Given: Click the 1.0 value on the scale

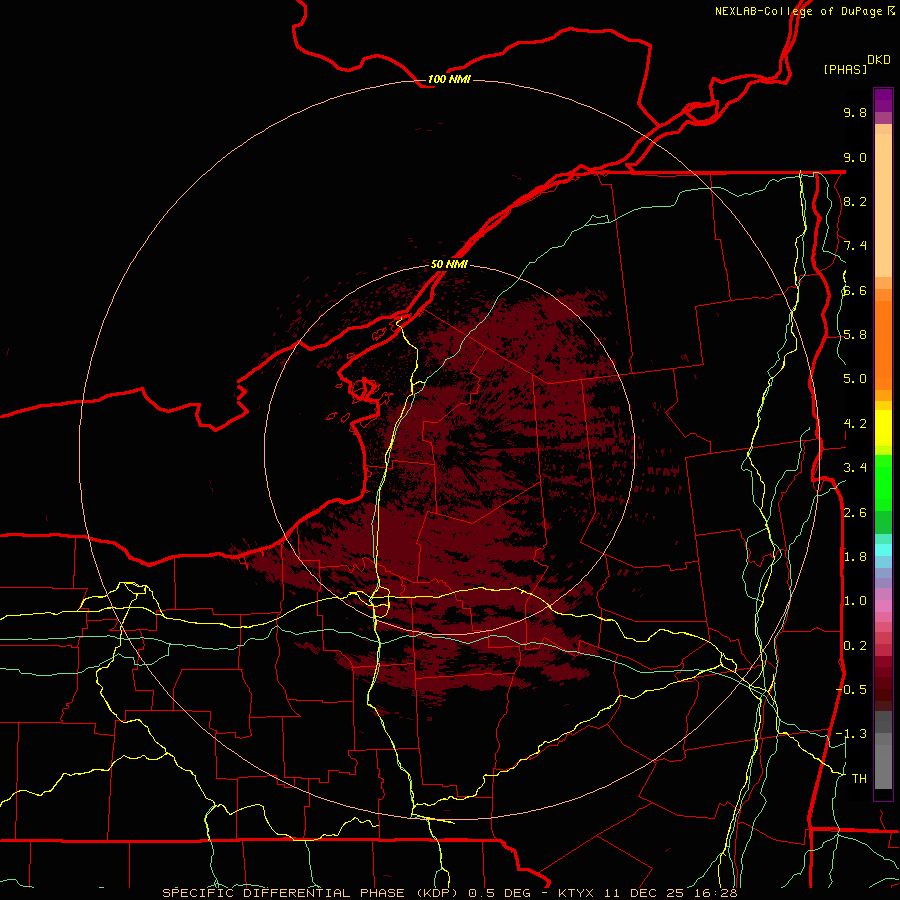Looking at the screenshot, I should pos(855,601).
